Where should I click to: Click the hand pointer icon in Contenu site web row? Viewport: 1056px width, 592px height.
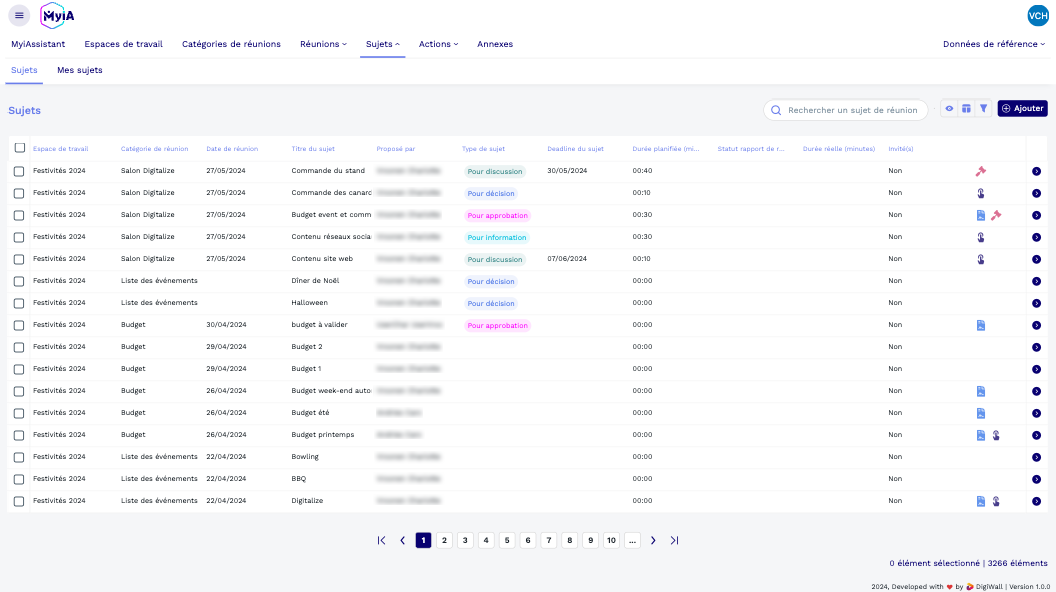[981, 259]
